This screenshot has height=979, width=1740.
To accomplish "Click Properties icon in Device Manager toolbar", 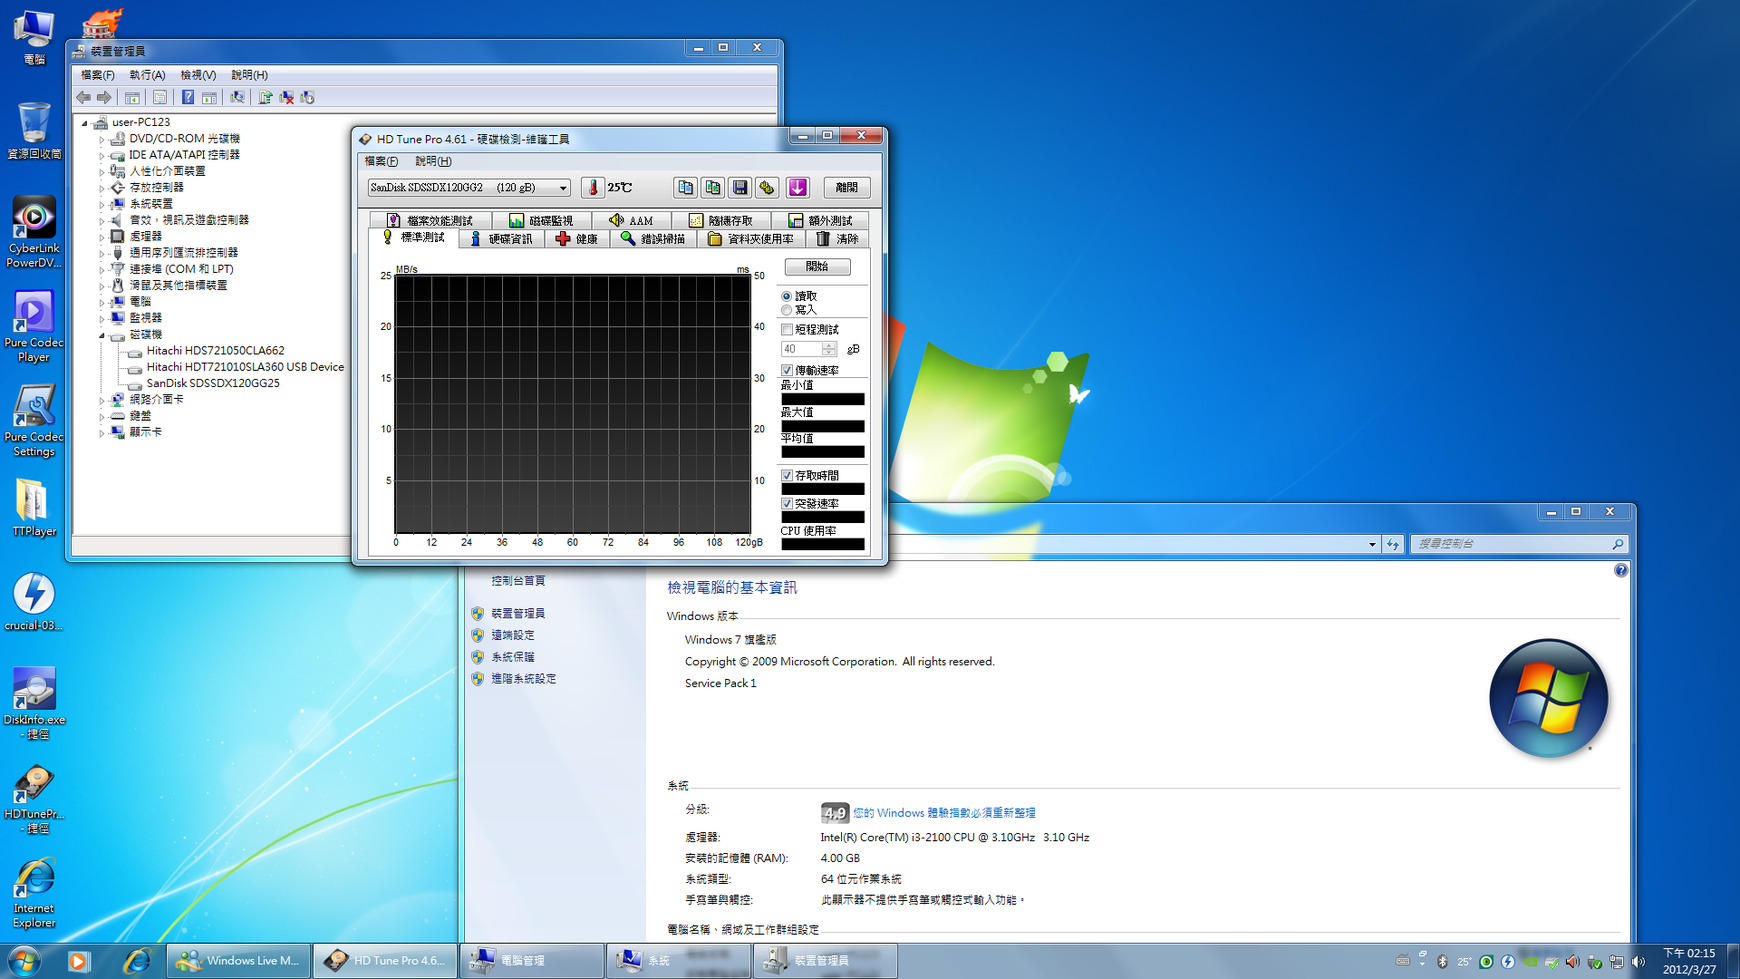I will point(160,97).
